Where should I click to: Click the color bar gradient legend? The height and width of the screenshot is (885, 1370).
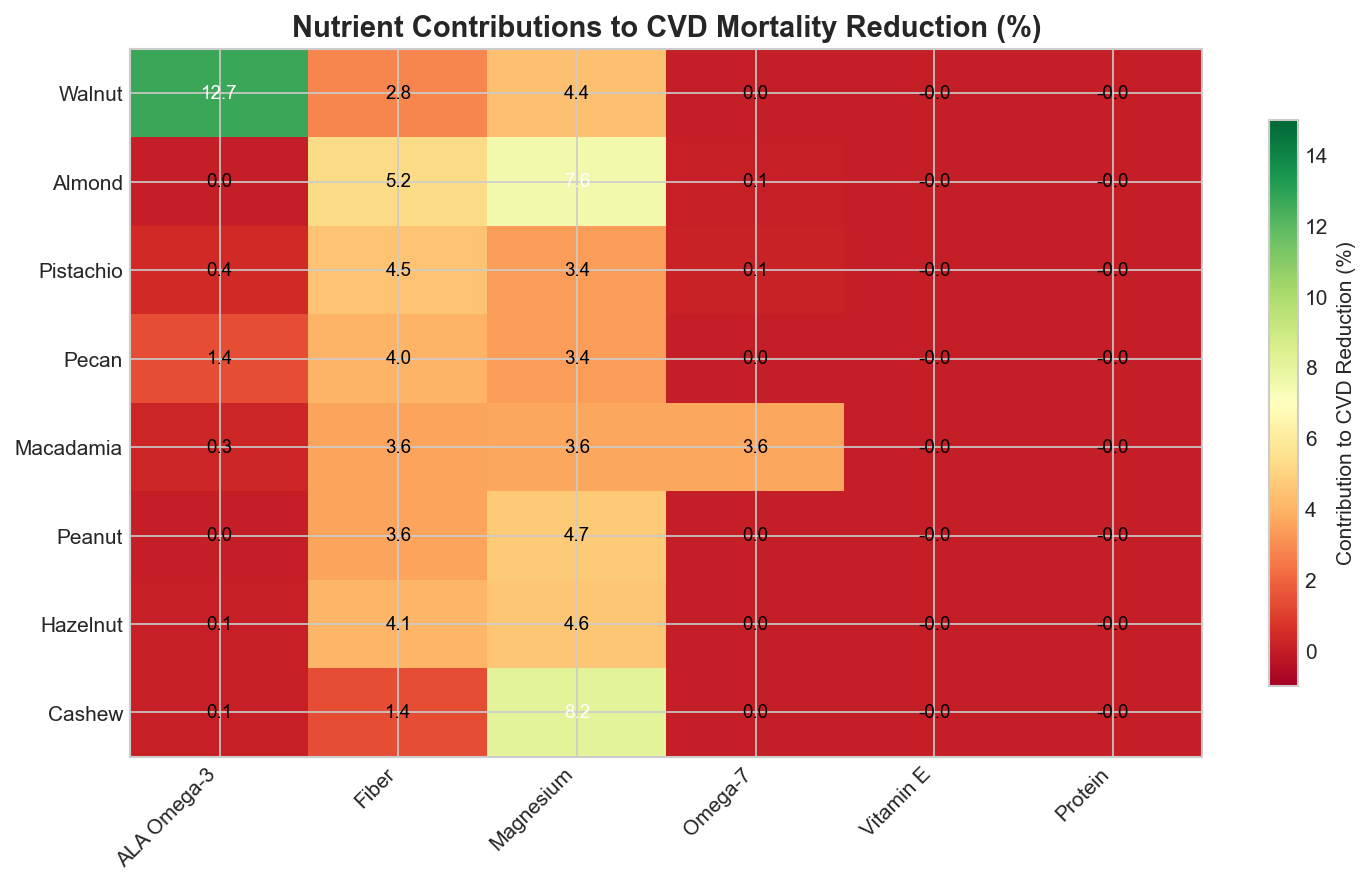pos(1282,402)
